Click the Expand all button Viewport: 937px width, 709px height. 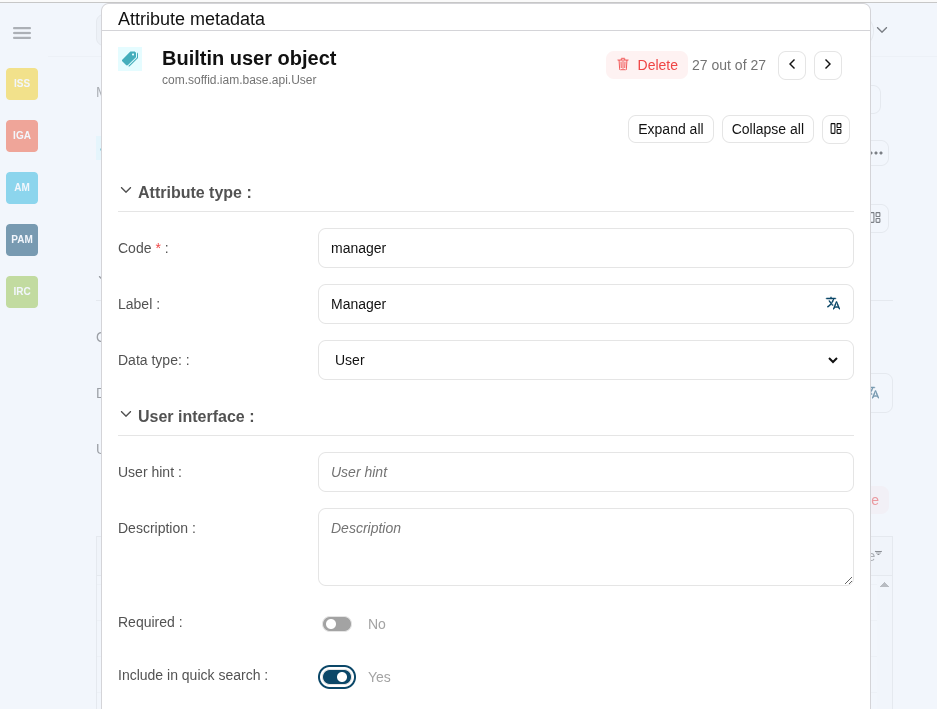(670, 129)
